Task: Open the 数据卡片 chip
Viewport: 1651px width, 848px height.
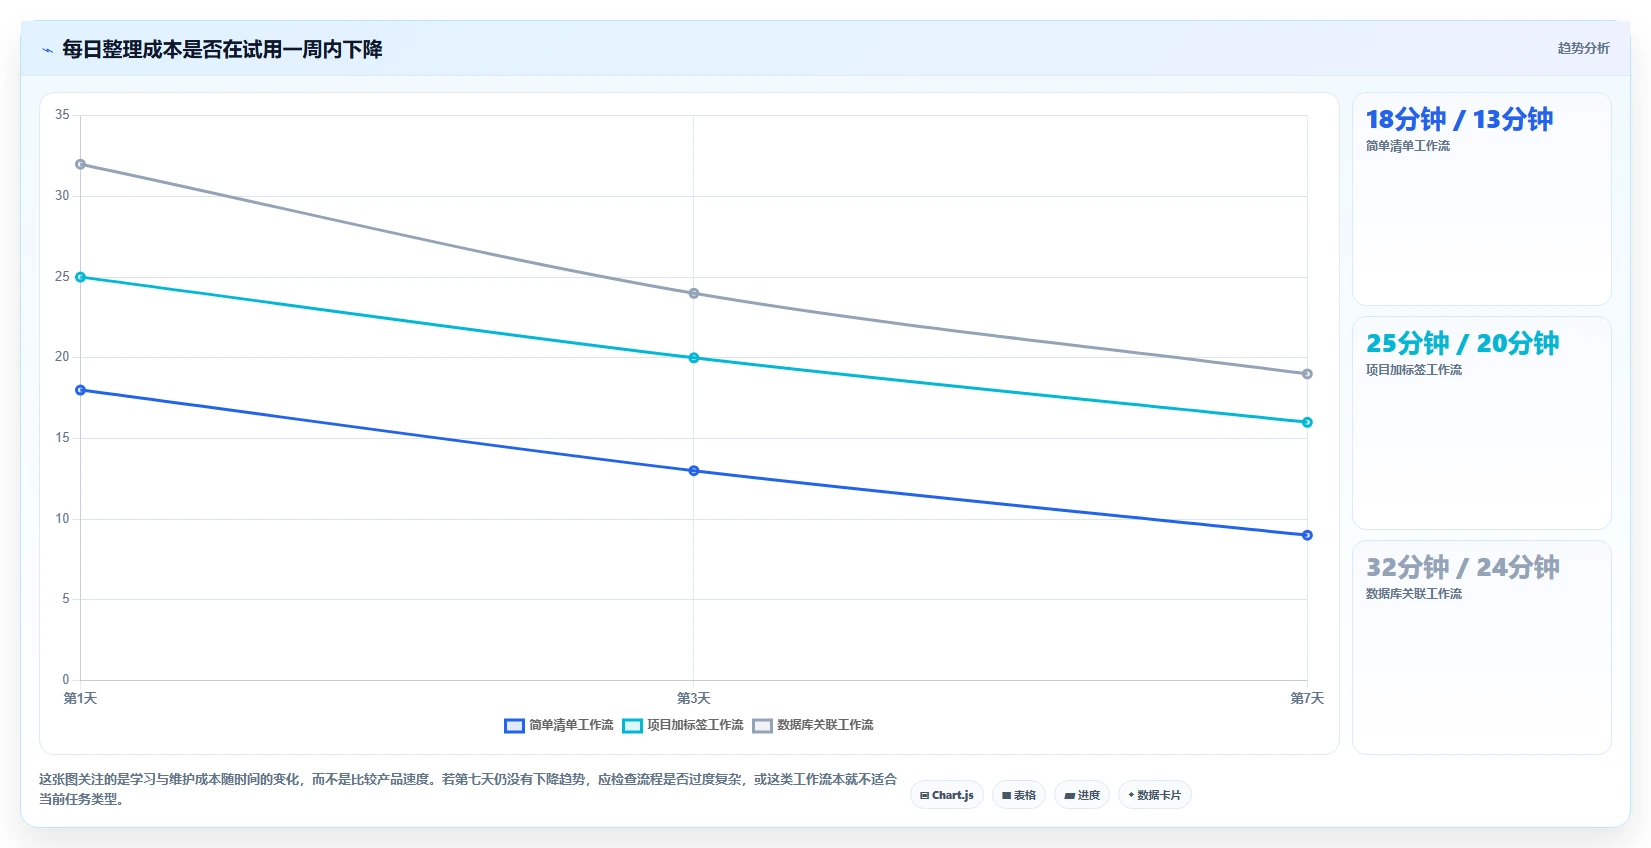Action: click(x=1155, y=795)
